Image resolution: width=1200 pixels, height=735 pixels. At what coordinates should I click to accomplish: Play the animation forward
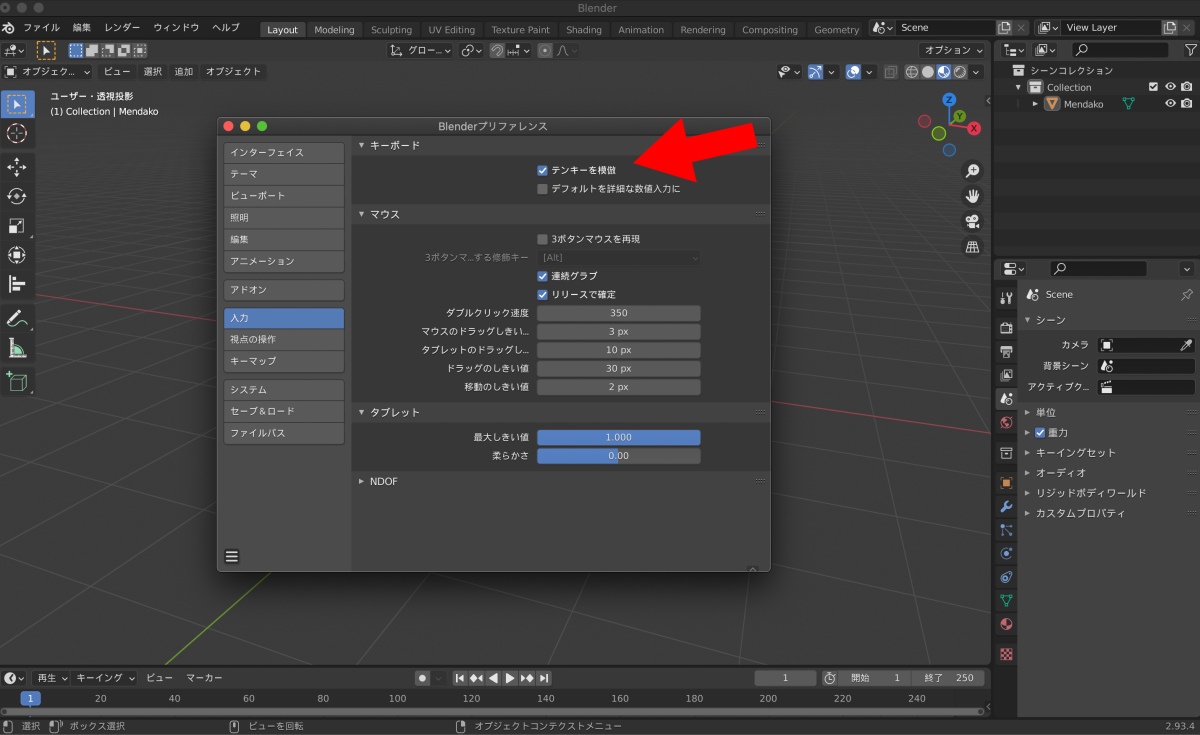coord(510,678)
